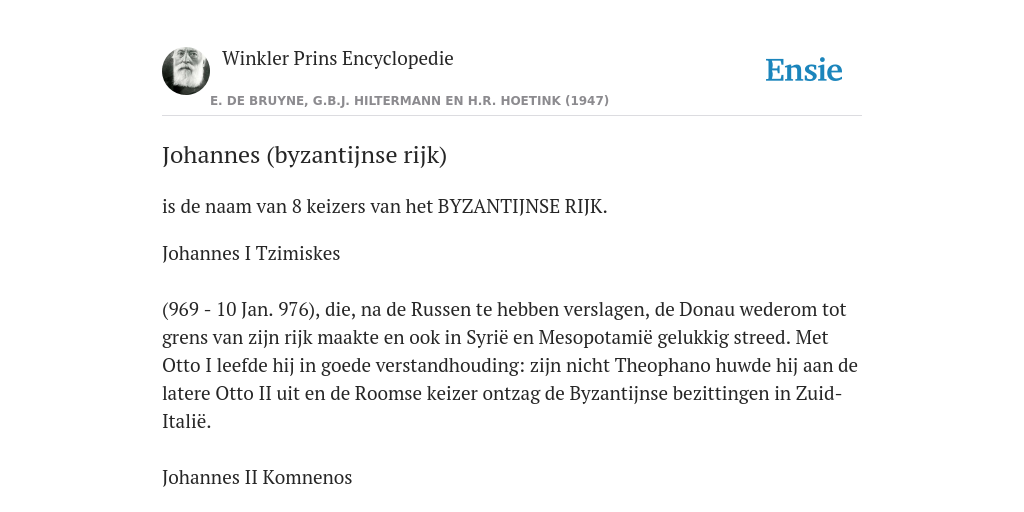Click the name Otto II in paragraph
1024x512 pixels.
pos(244,394)
